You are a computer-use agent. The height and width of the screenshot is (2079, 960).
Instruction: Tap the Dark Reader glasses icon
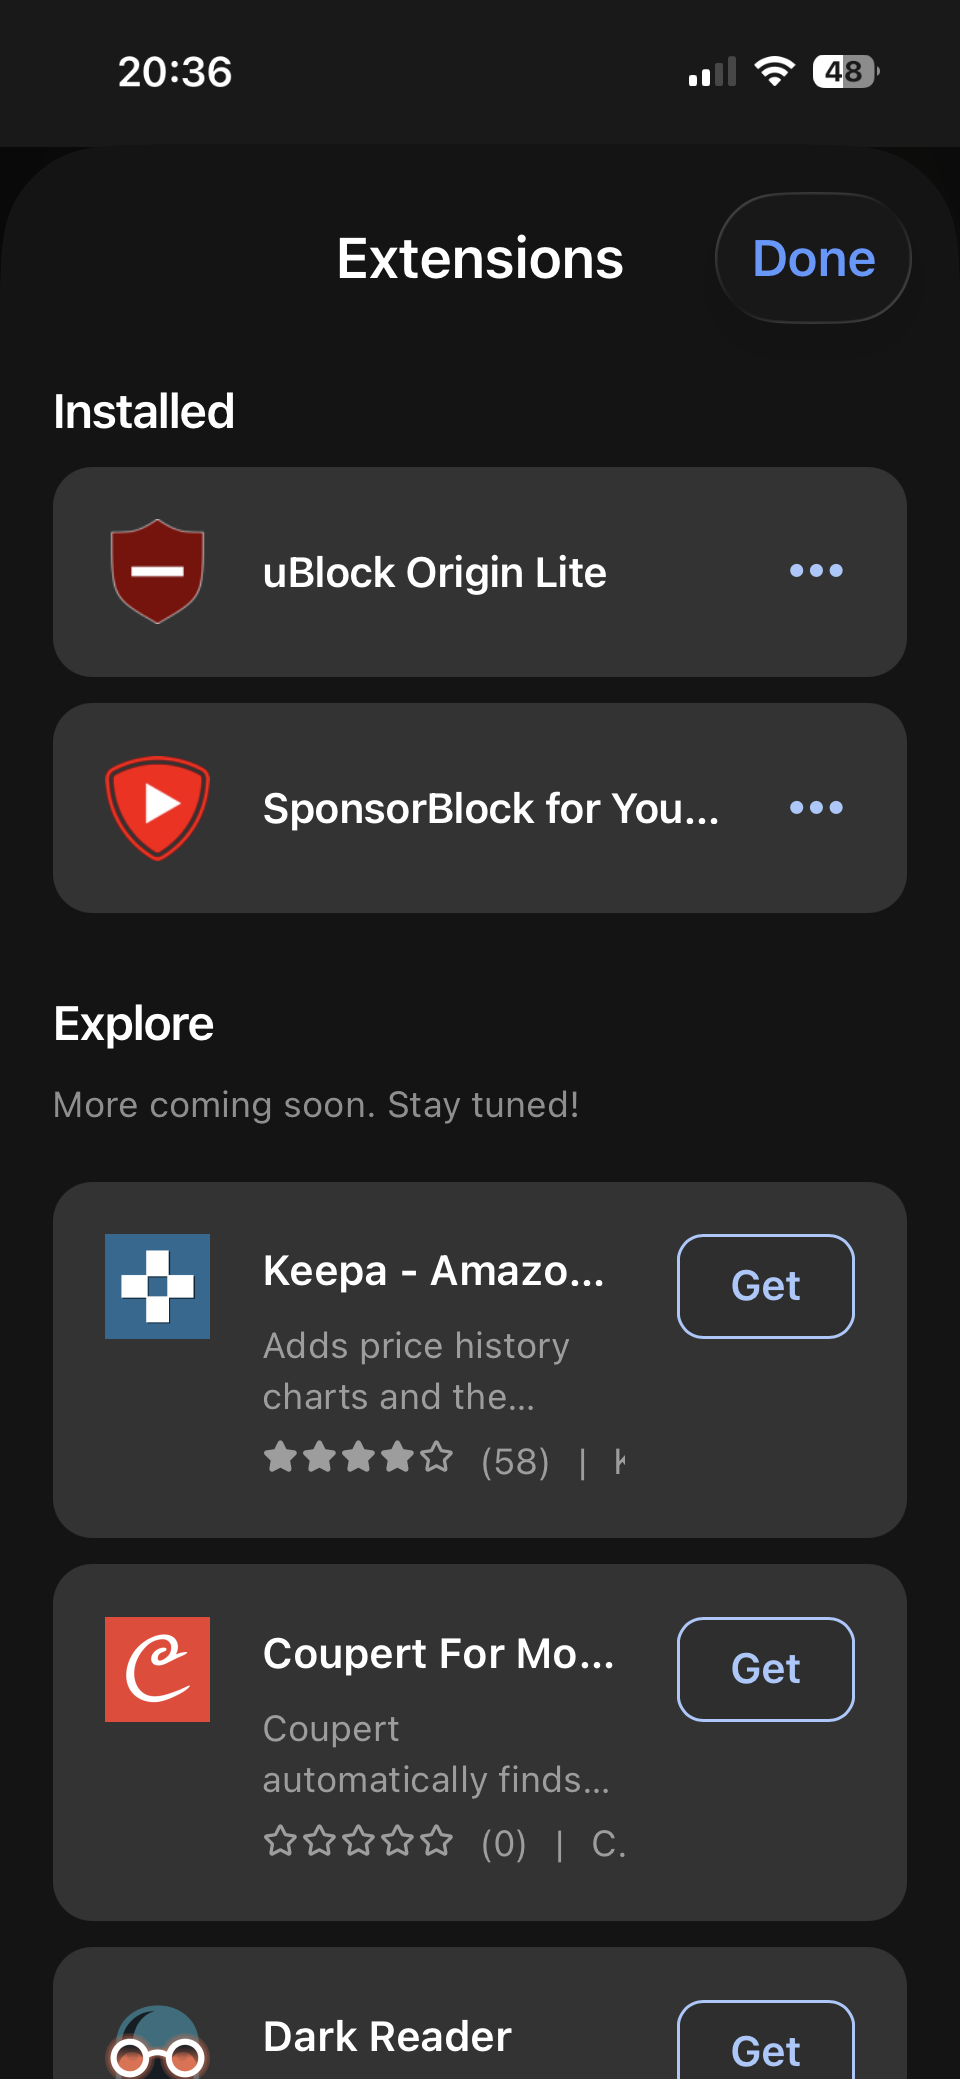pyautogui.click(x=157, y=2045)
